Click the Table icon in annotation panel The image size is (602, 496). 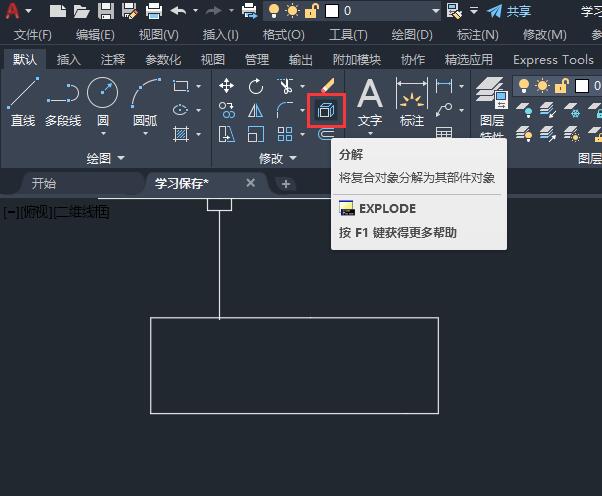444,133
